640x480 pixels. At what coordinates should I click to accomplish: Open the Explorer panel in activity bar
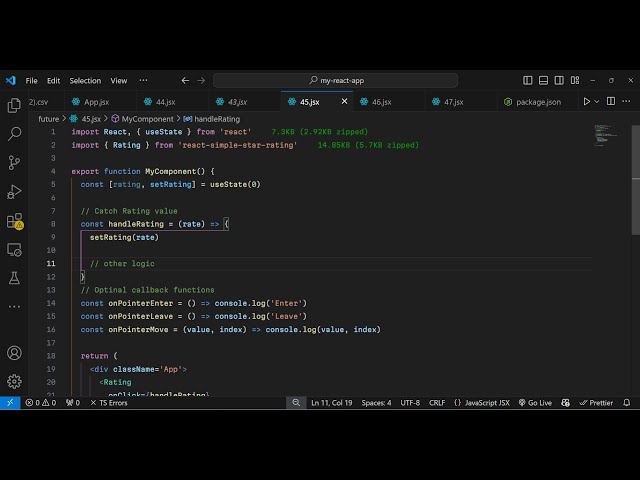(14, 105)
